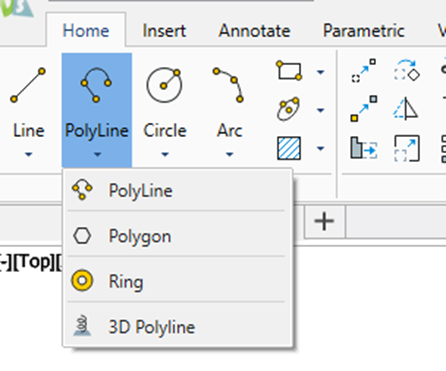
Task: Open the Annotate ribbon tab
Action: tap(254, 31)
